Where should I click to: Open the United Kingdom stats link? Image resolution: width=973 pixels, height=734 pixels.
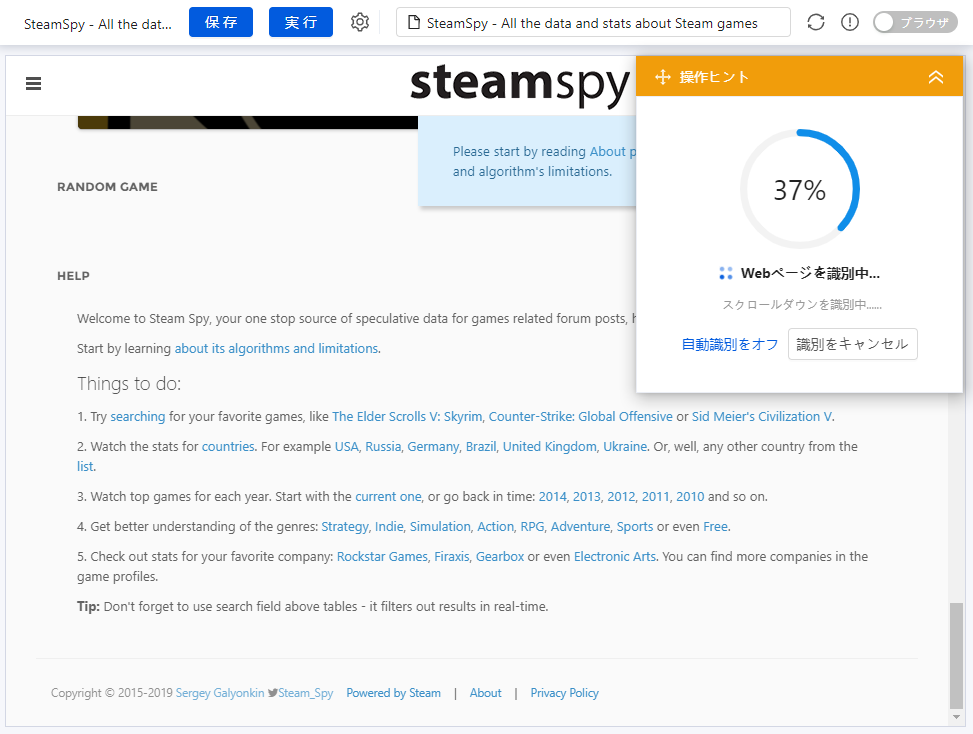pyautogui.click(x=550, y=446)
